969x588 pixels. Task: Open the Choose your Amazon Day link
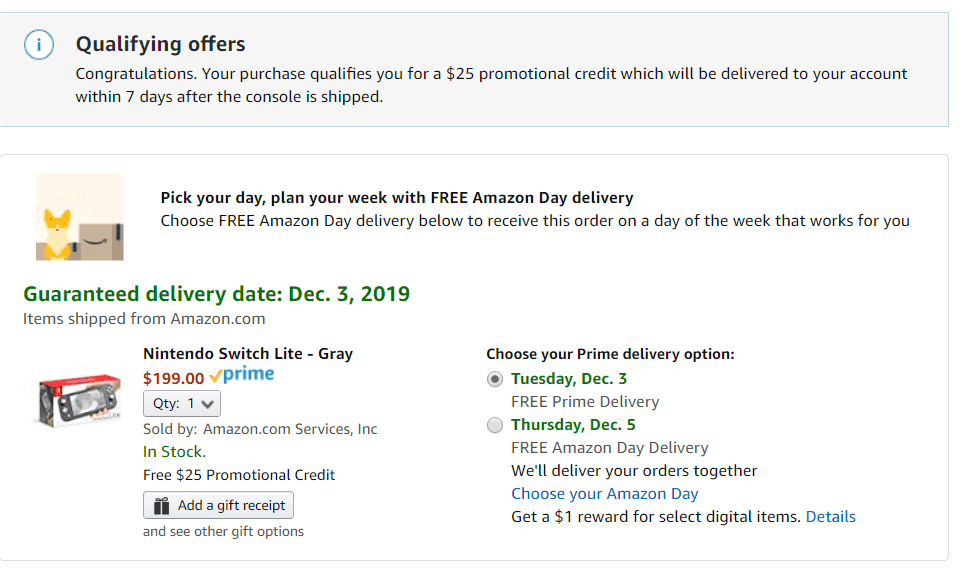click(x=604, y=494)
